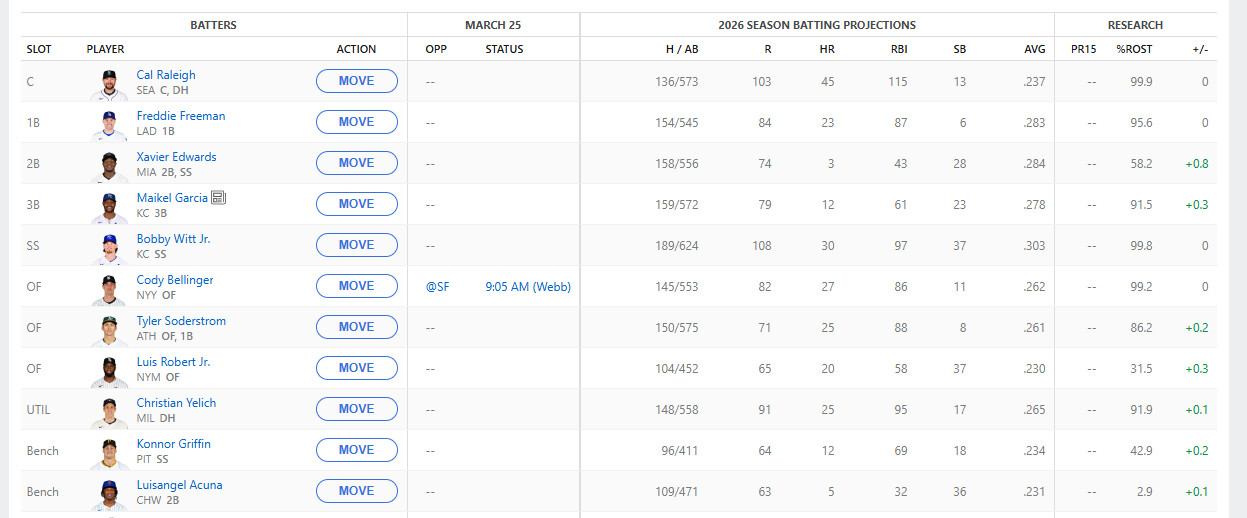Open Christian Yelich player link
This screenshot has width=1247, height=518.
click(x=176, y=403)
